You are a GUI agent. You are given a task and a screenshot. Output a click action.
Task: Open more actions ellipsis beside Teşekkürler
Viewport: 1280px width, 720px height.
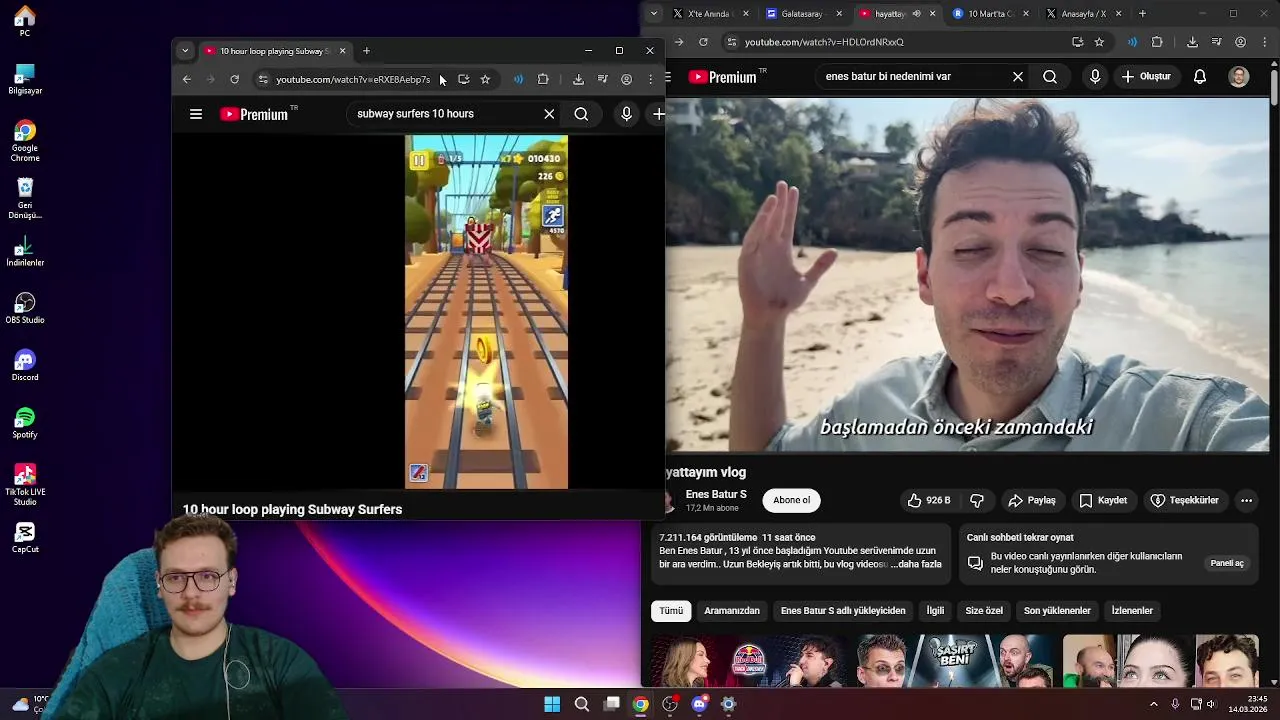[1246, 500]
